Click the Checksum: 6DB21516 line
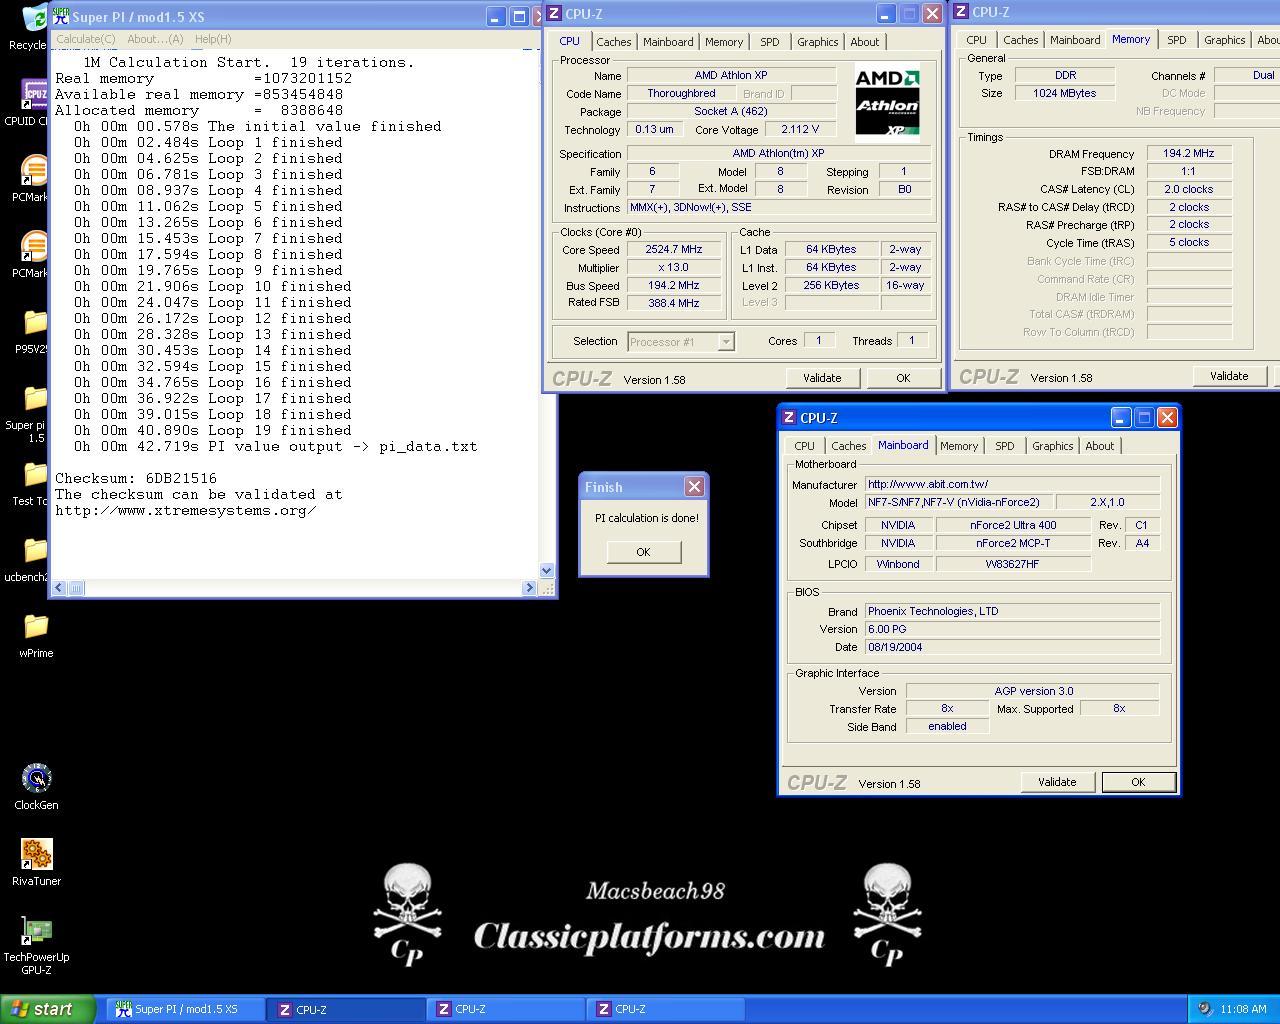This screenshot has height=1024, width=1280. (136, 478)
